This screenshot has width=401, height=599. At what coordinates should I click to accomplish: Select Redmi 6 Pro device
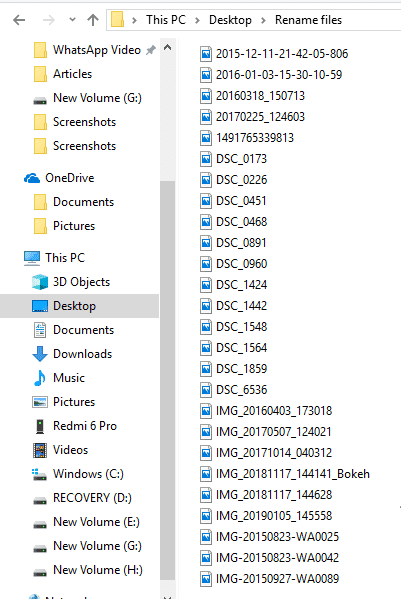85,426
